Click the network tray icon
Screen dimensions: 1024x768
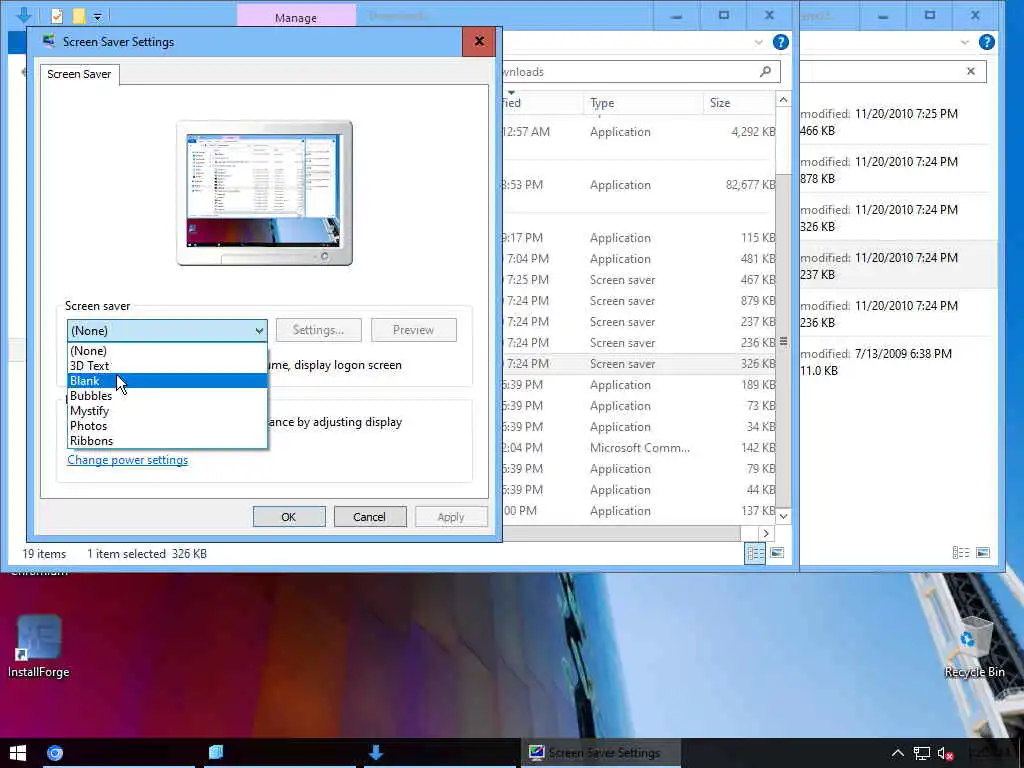point(921,753)
